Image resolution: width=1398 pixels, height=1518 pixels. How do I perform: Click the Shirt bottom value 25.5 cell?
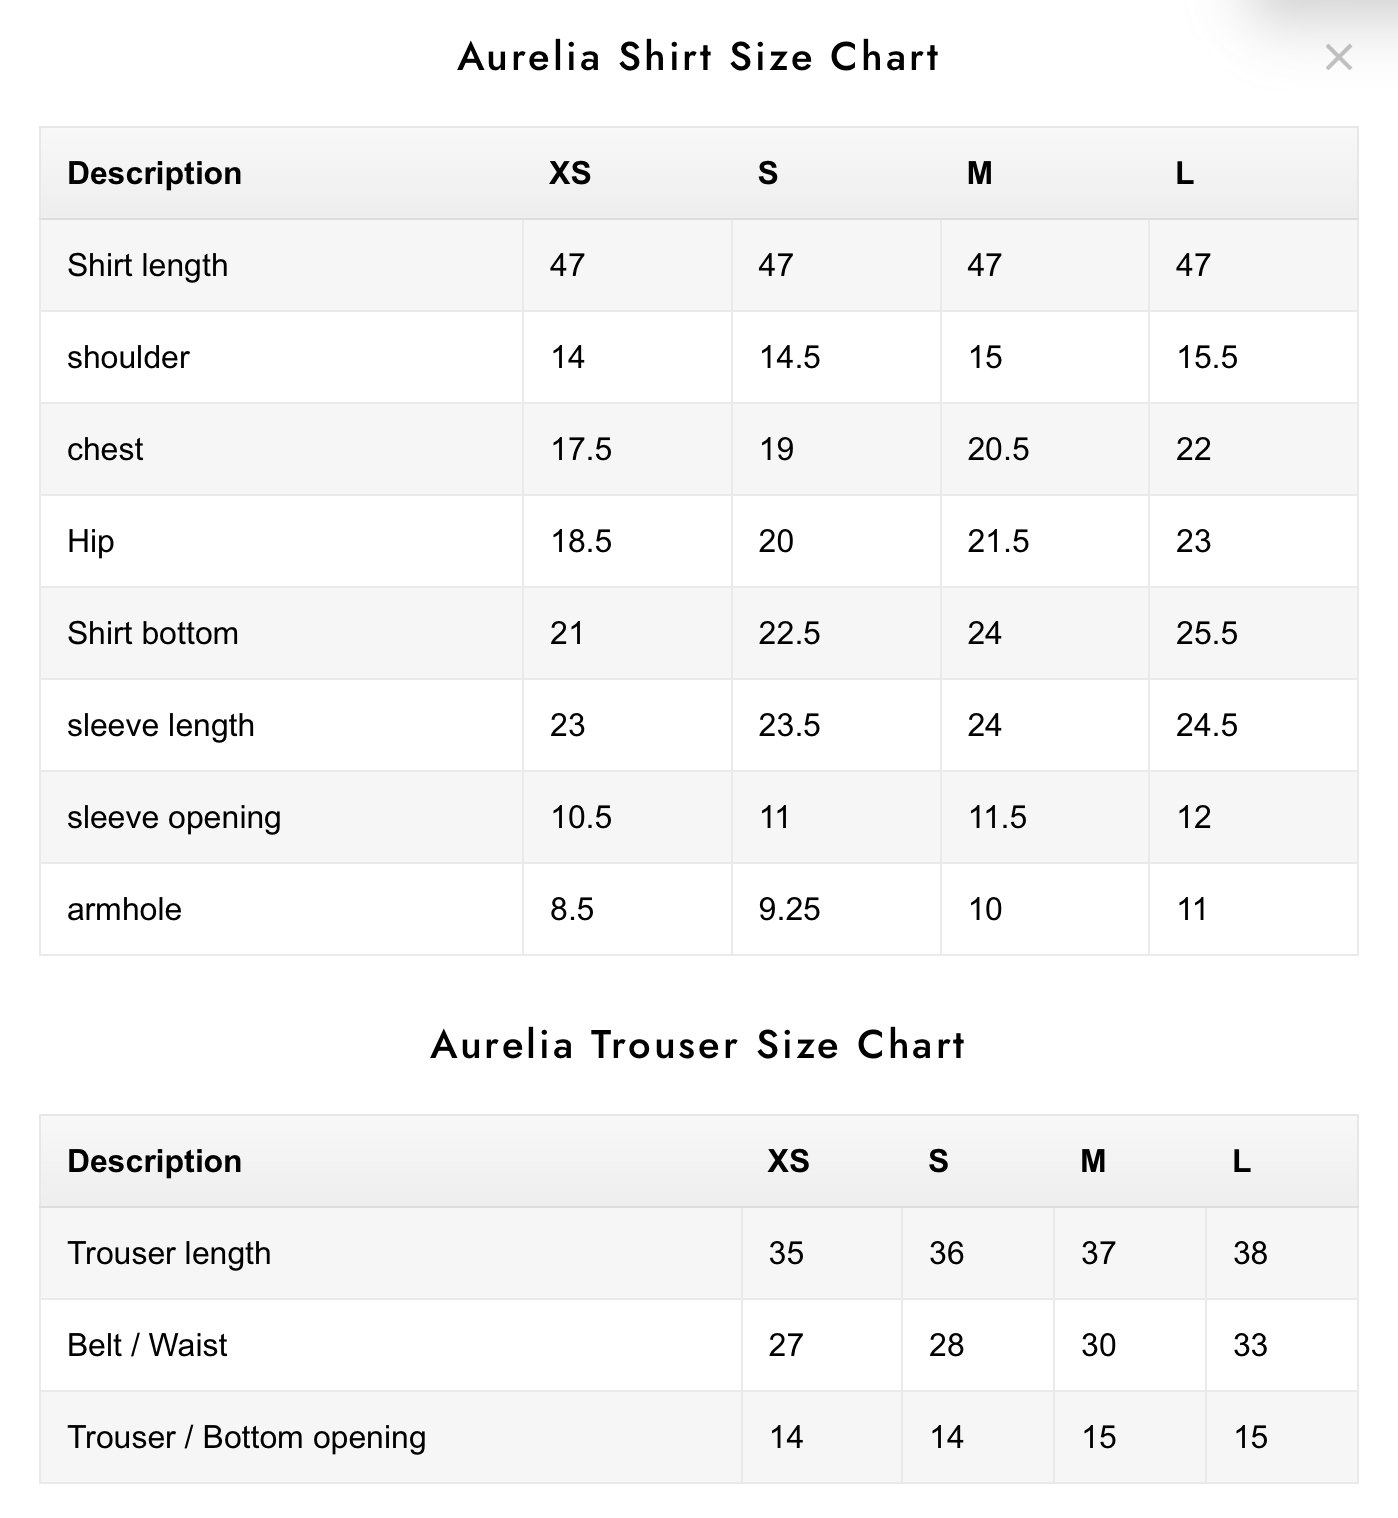tap(1253, 633)
